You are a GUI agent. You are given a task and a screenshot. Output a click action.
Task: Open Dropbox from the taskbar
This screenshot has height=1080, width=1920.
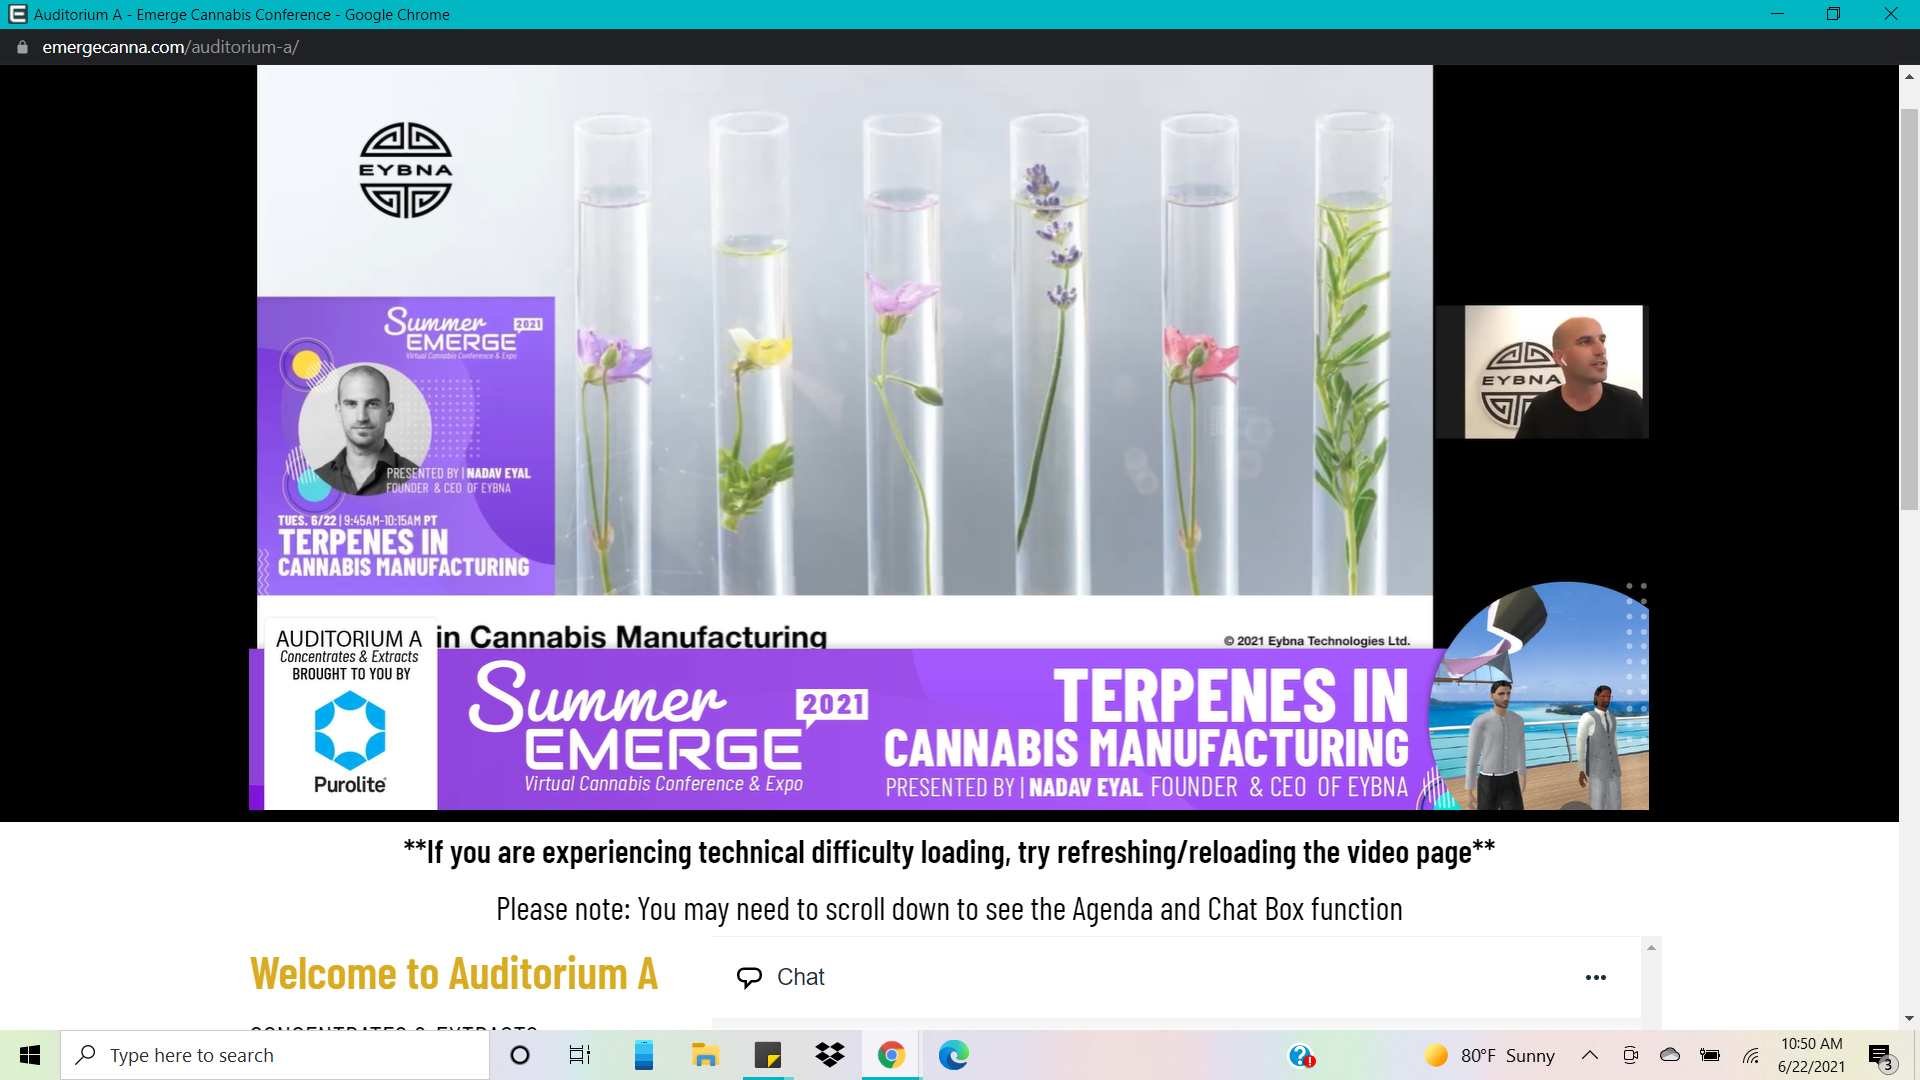[x=829, y=1055]
